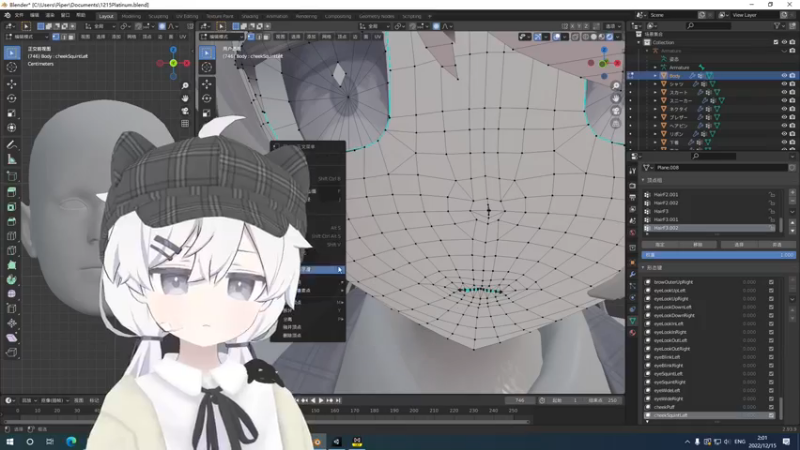Select the Shrink/Fatten tool
This screenshot has width=800, height=450.
coord(12,323)
